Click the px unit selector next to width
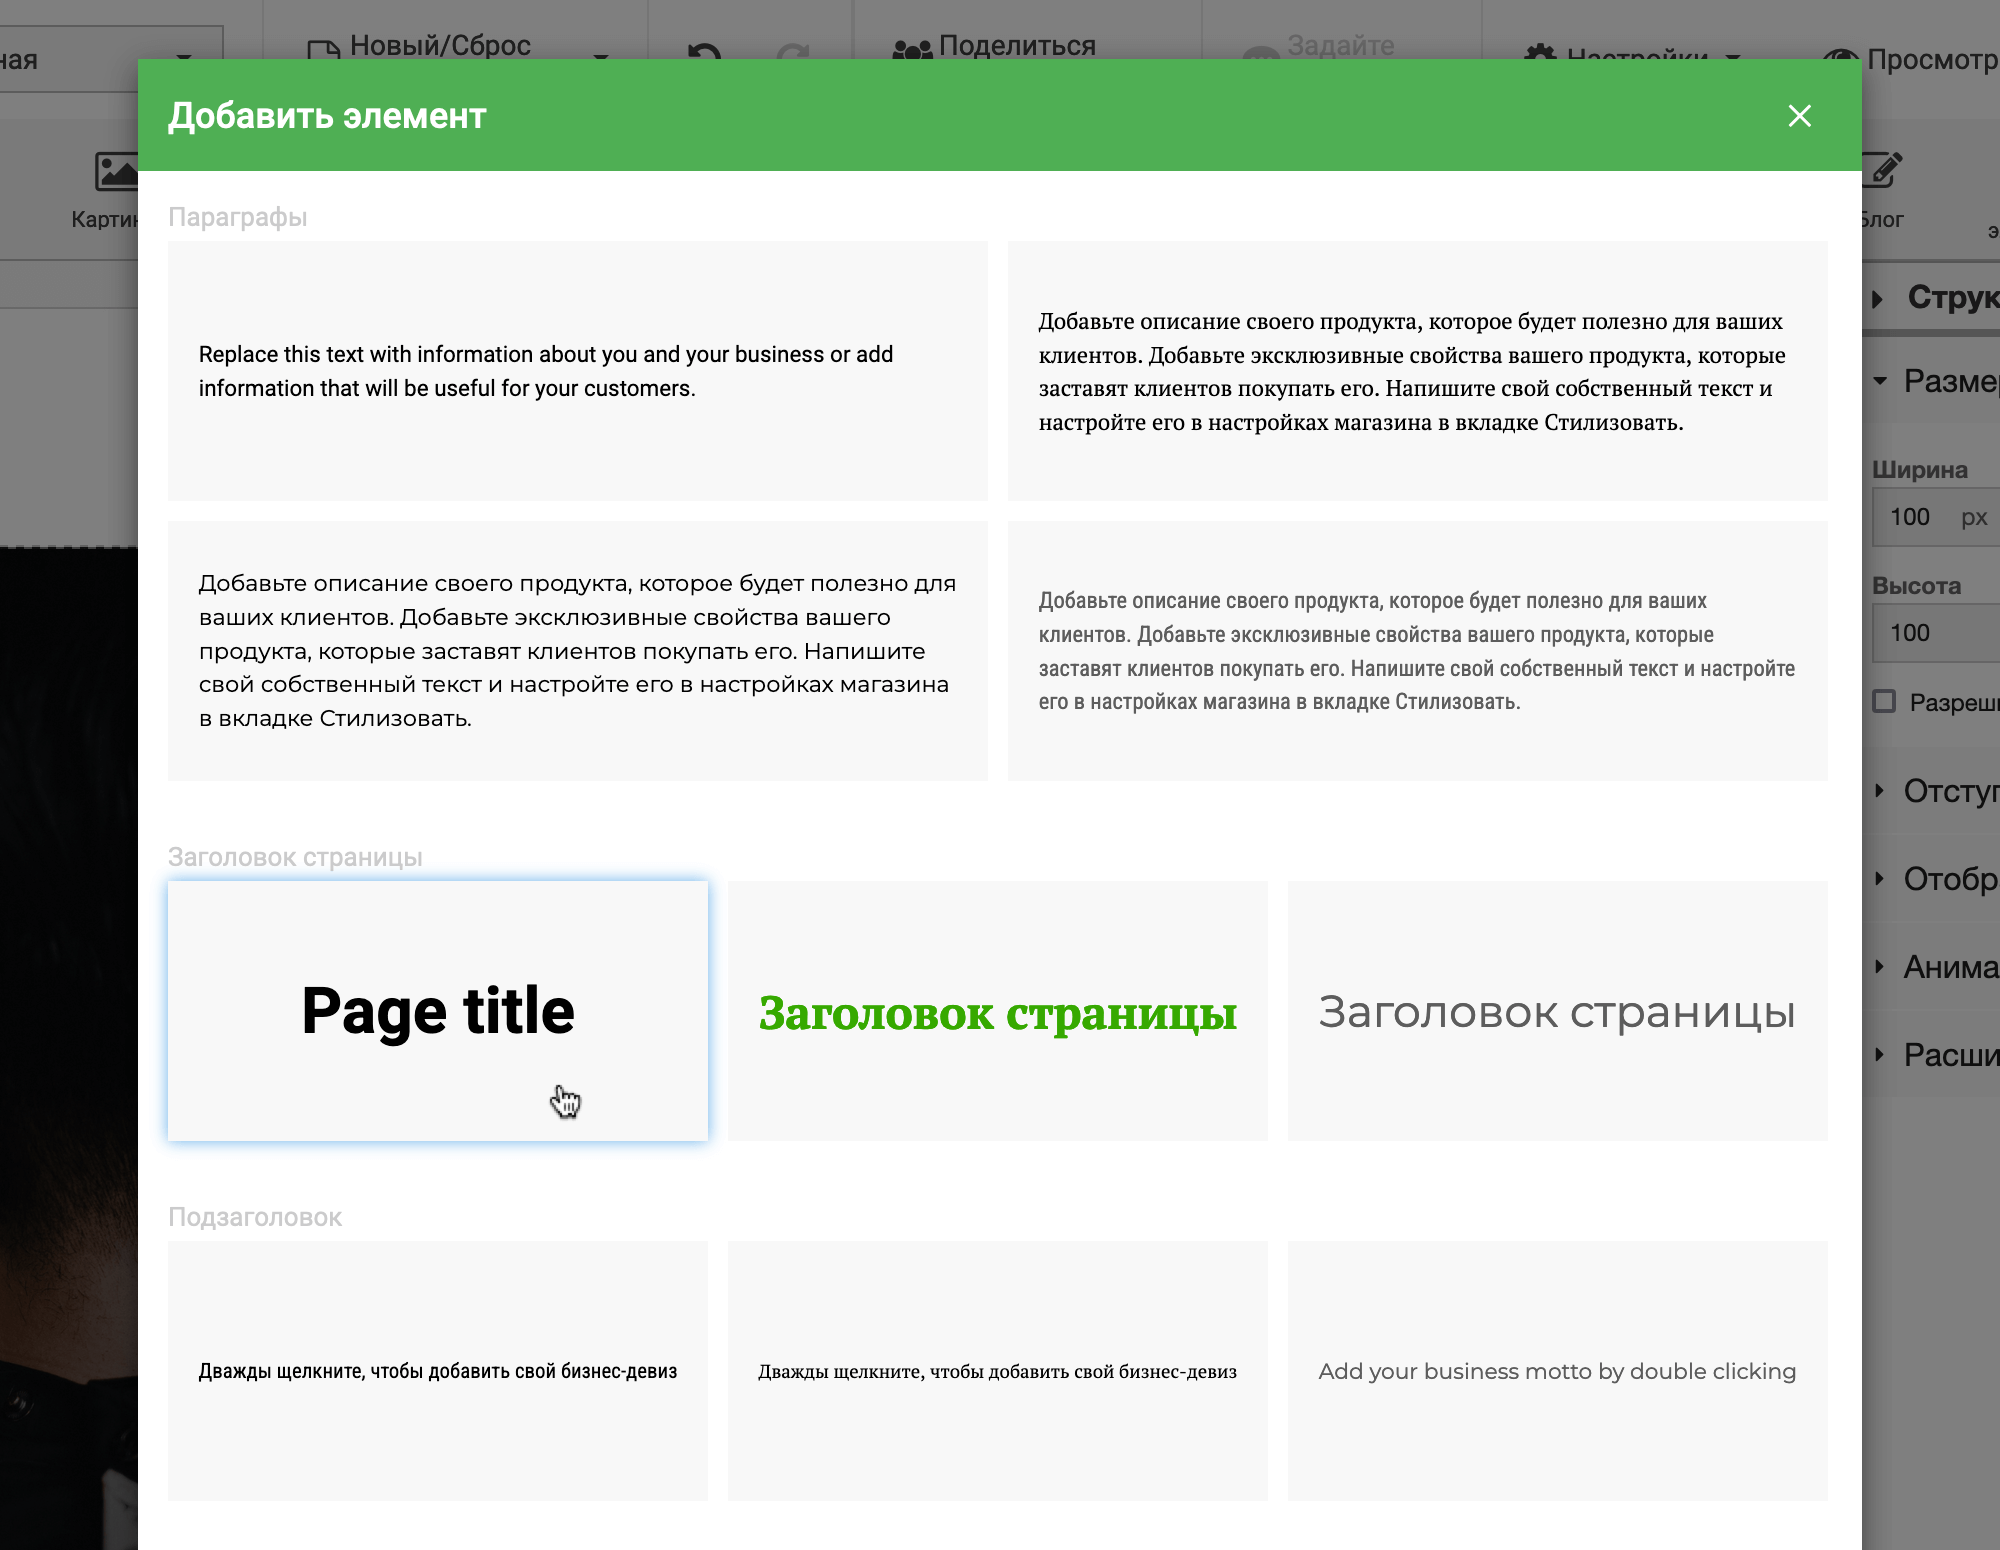This screenshot has height=1550, width=2000. 1974,517
